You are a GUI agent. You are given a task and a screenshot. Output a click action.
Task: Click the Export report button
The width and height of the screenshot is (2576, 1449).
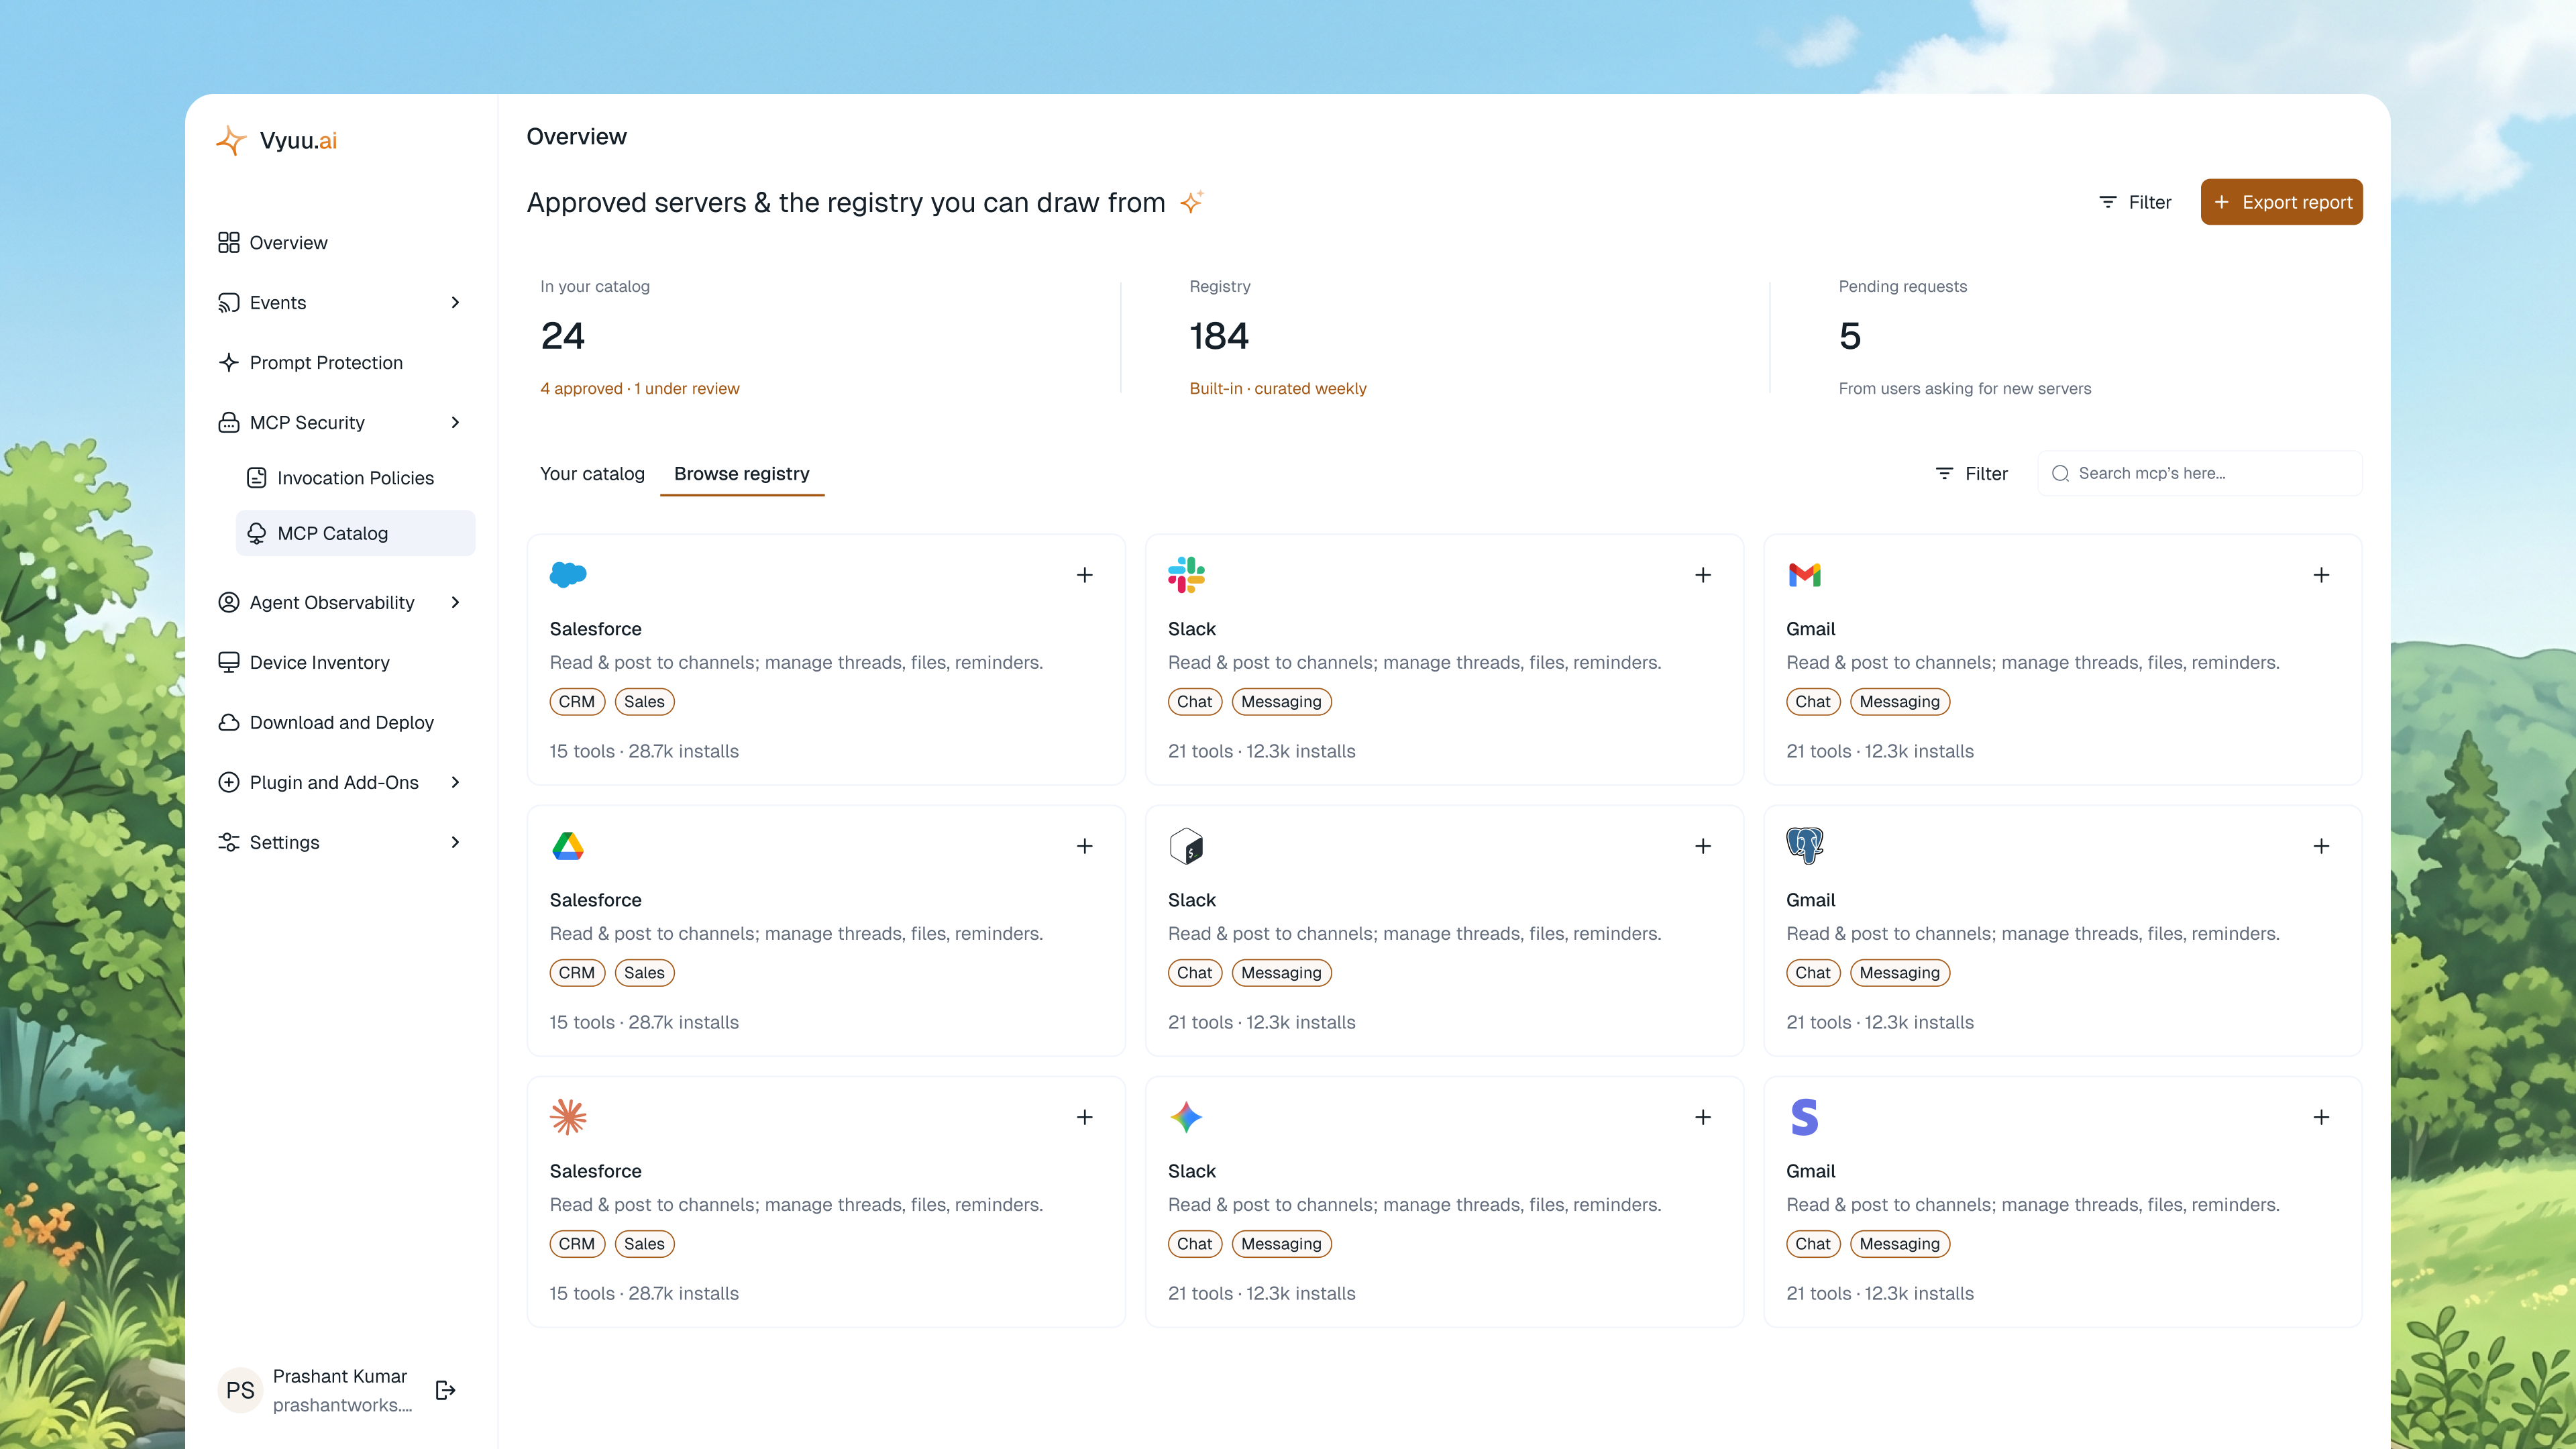coord(2281,202)
